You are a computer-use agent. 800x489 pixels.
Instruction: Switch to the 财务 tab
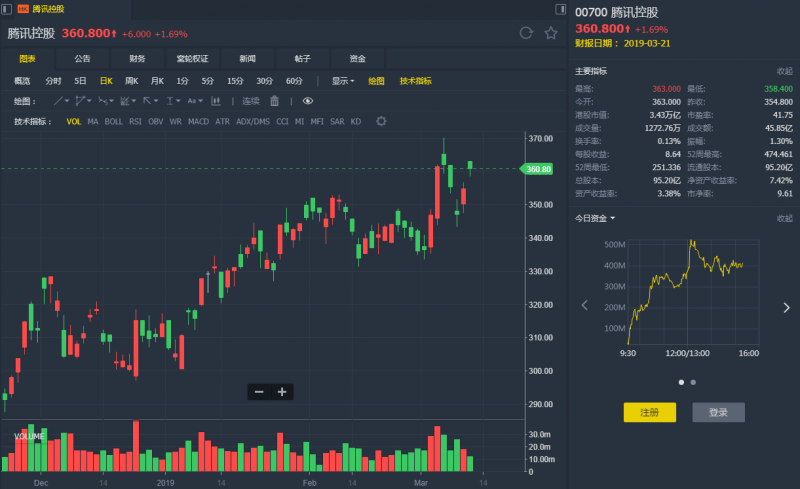[x=137, y=59]
